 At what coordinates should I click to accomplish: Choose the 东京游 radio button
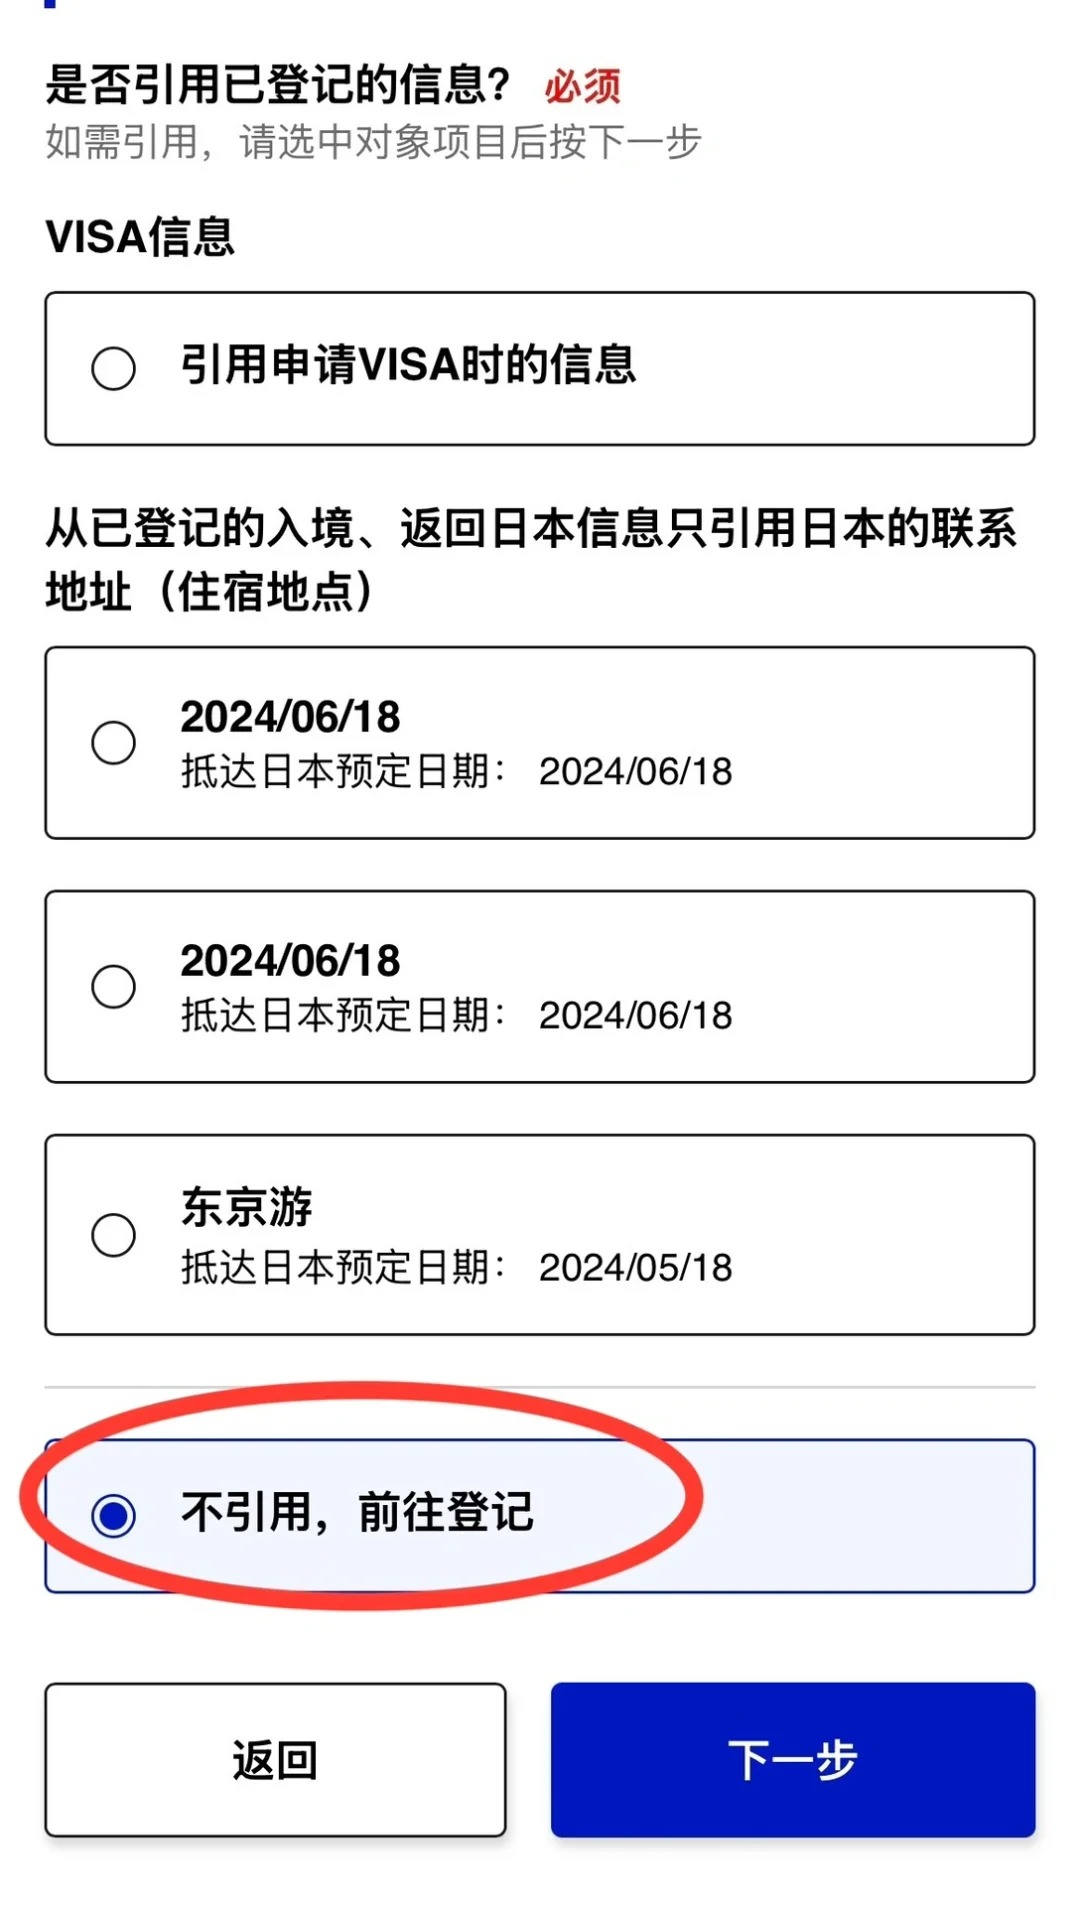(114, 1235)
